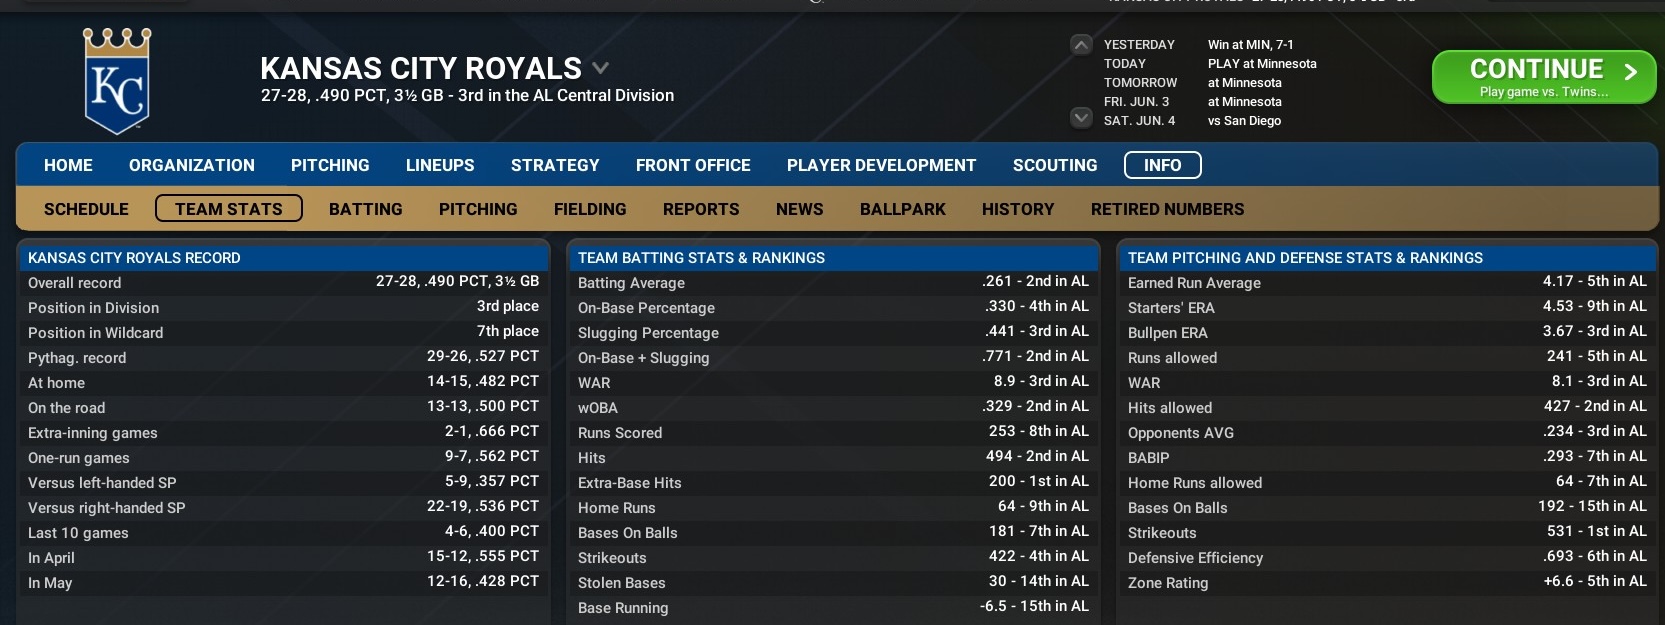Viewport: 1665px width, 625px height.
Task: Click the 'Extra-Base Hits' stat row
Action: 833,482
